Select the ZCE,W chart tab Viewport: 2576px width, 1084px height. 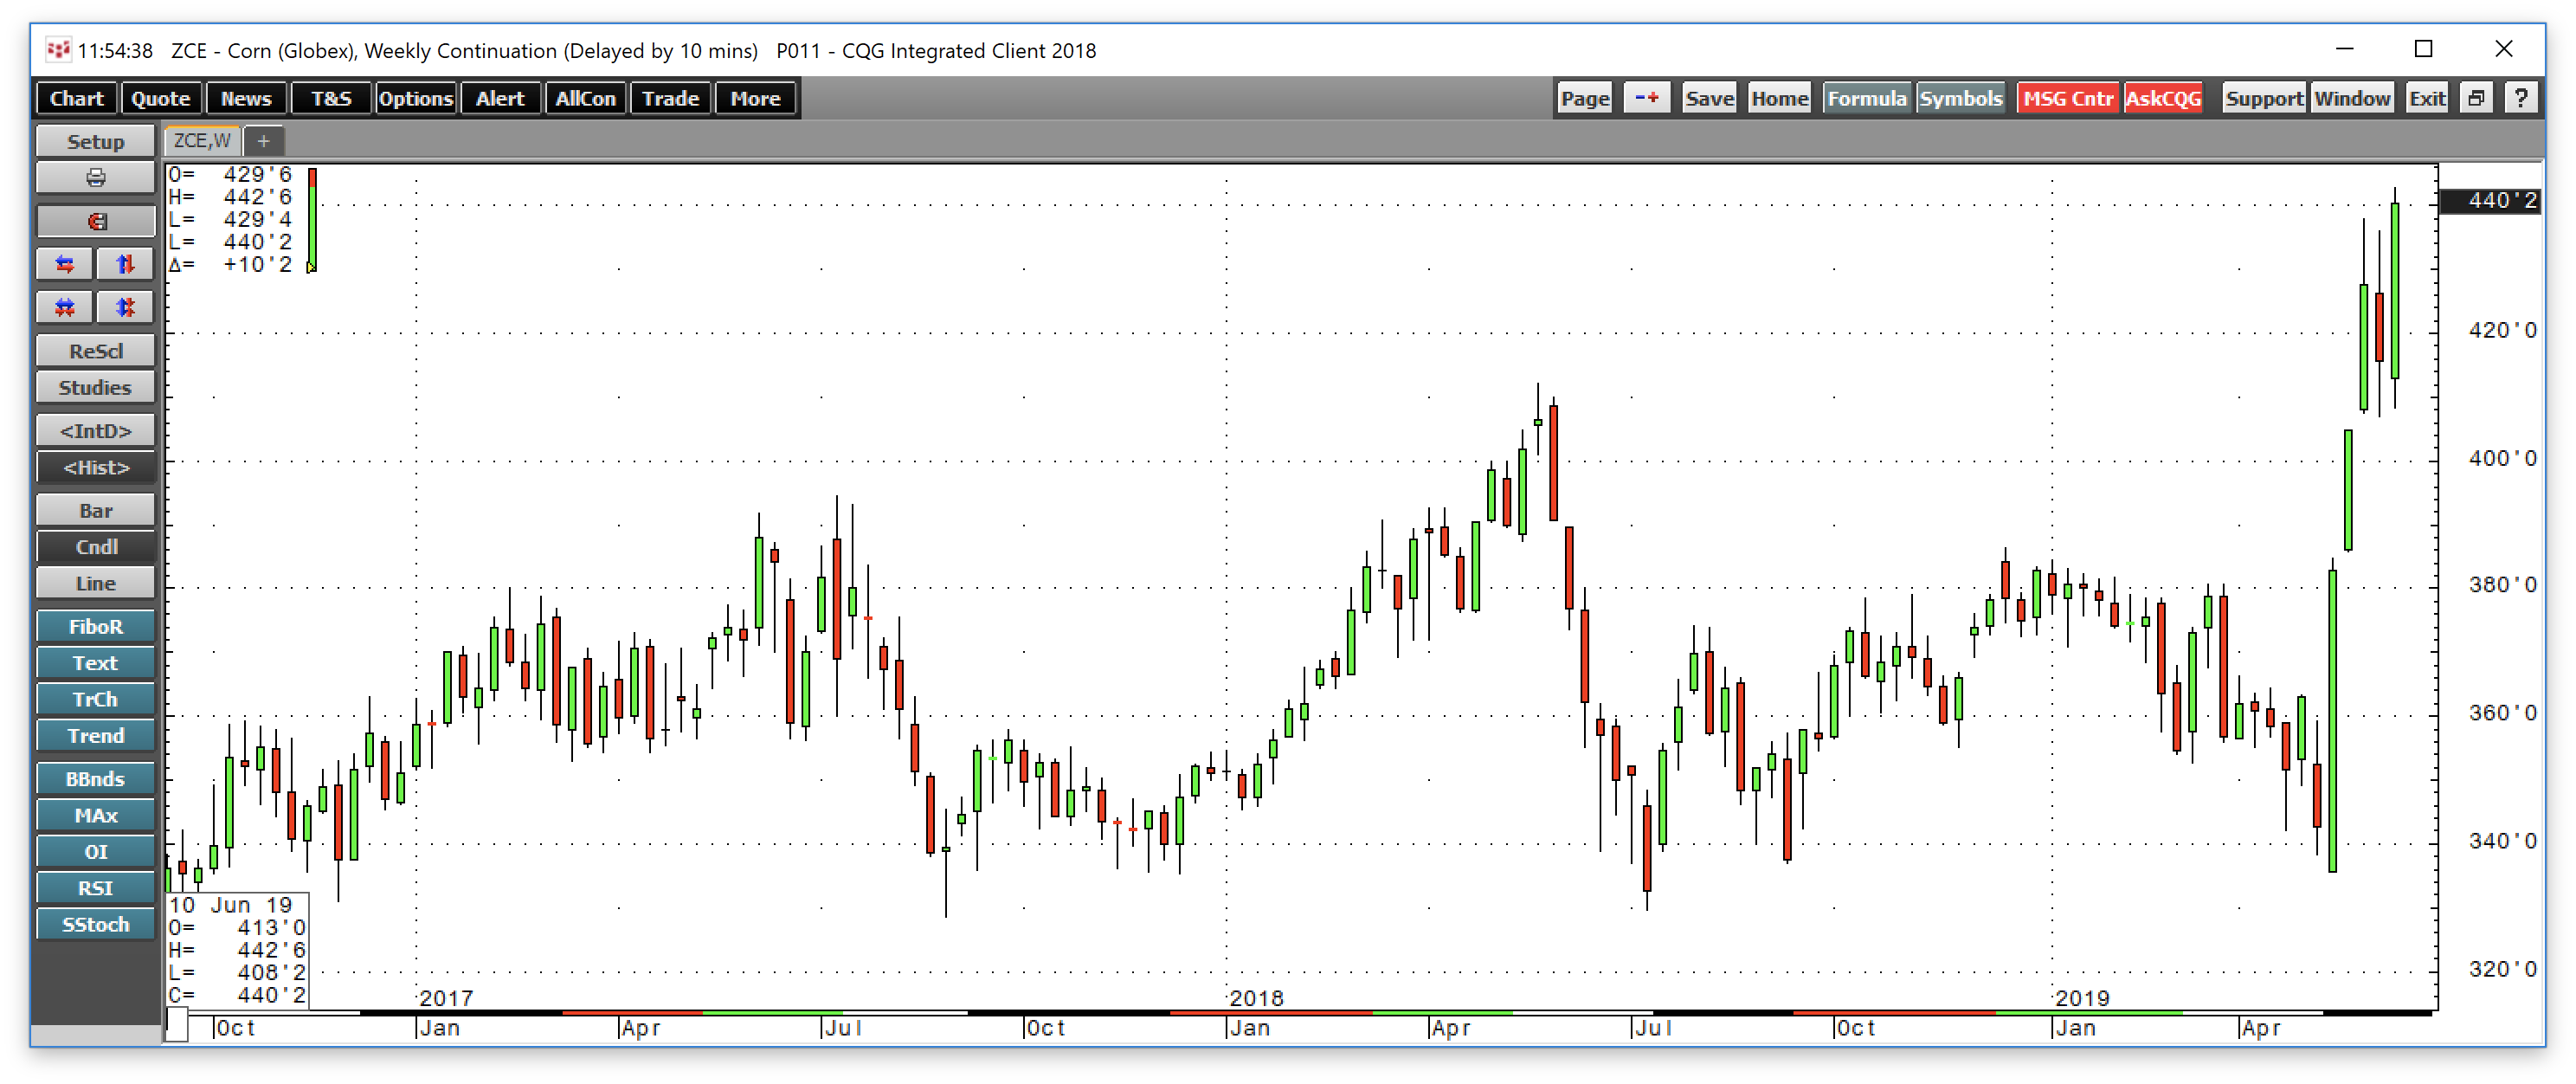pos(202,141)
